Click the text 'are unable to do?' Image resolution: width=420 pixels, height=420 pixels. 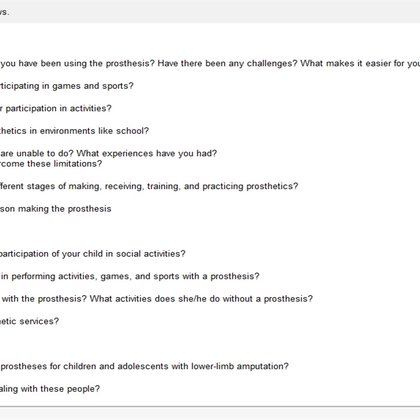point(37,153)
